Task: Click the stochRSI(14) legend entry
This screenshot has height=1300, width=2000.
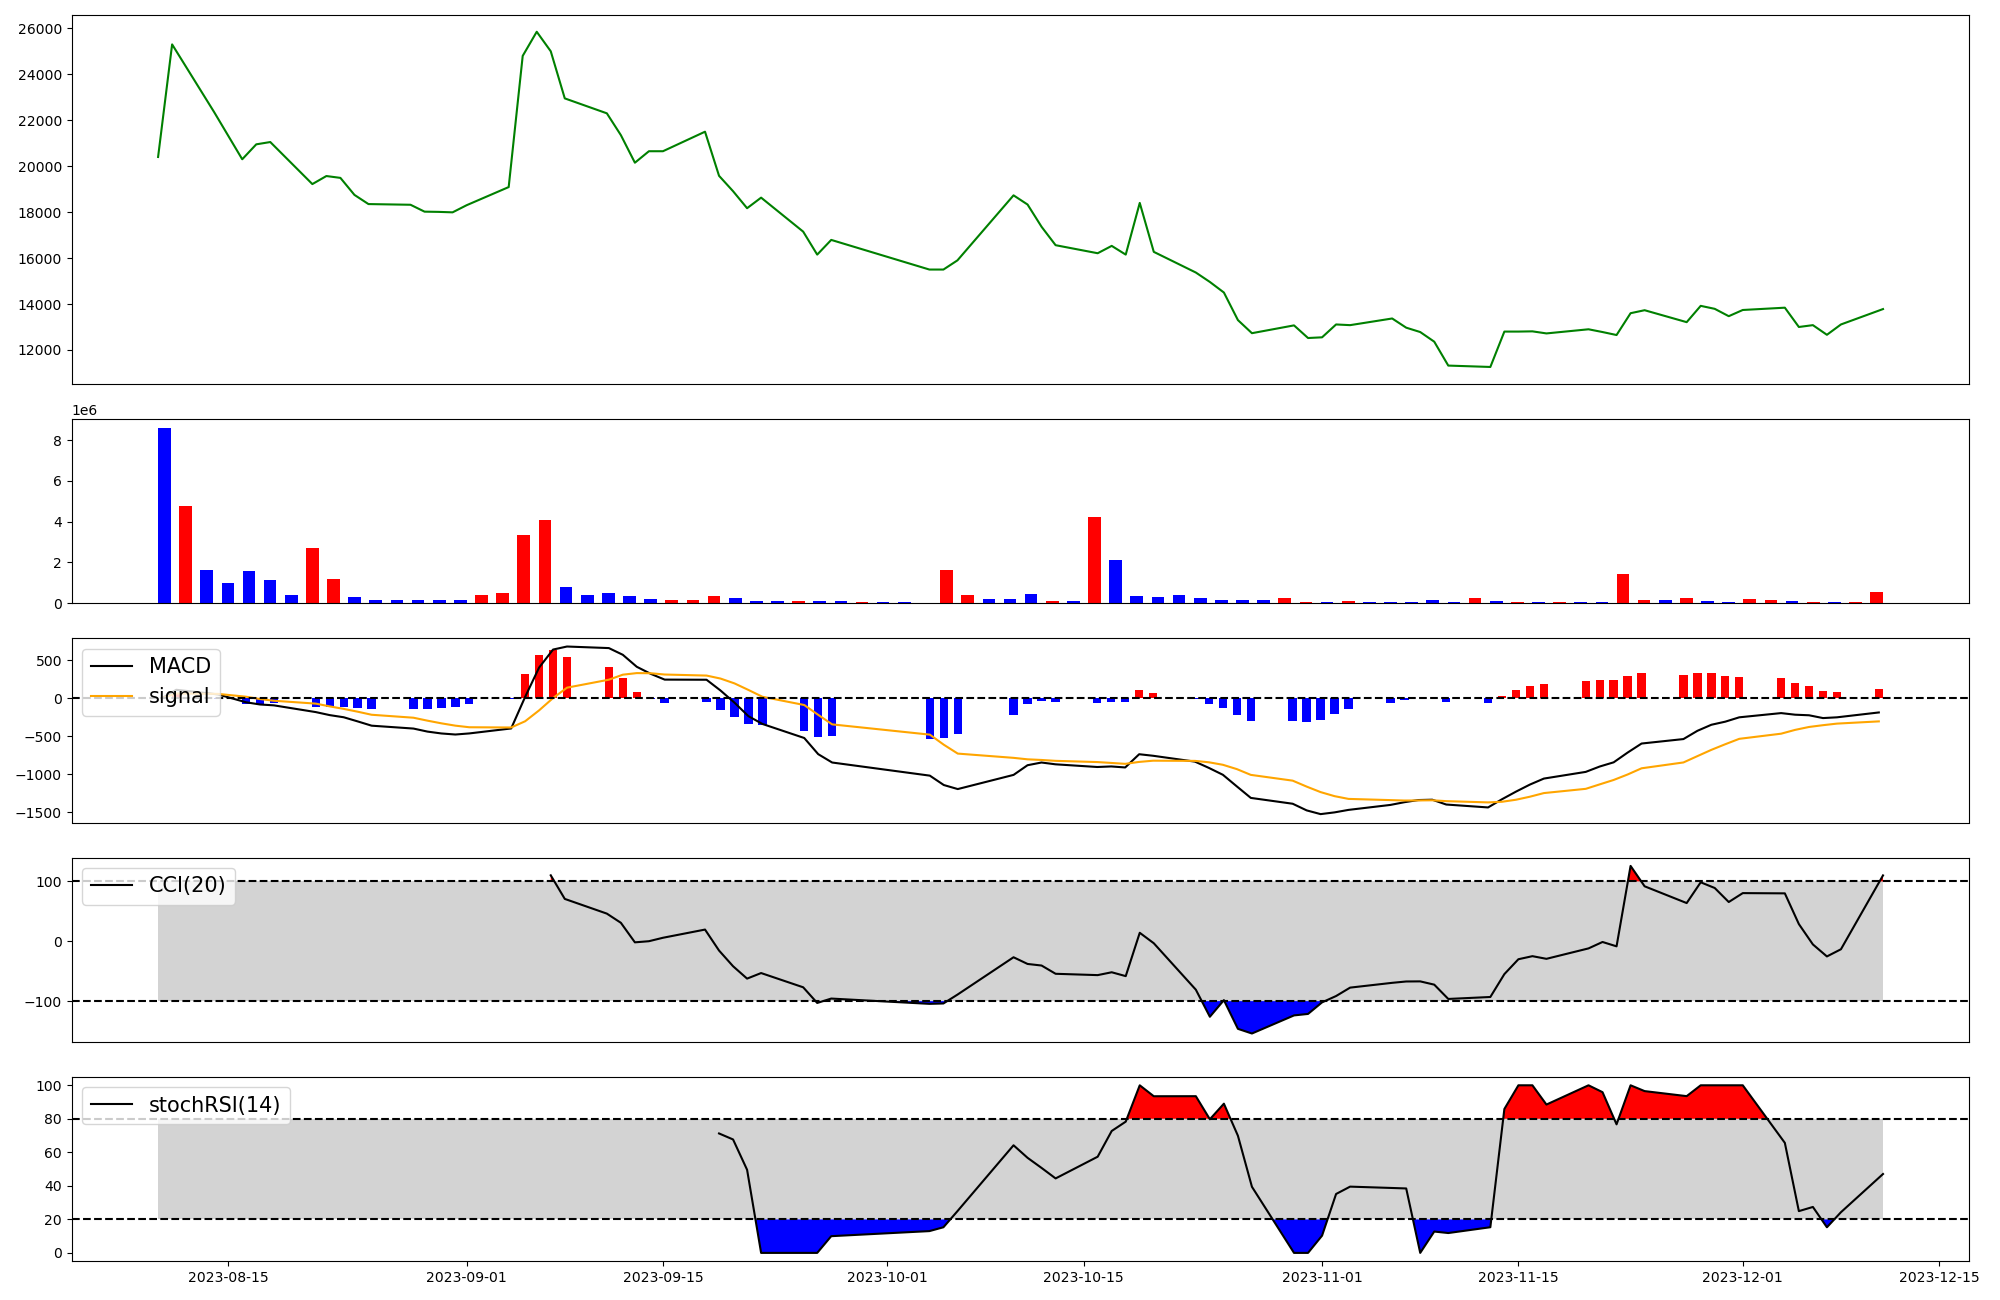Action: [x=214, y=1105]
